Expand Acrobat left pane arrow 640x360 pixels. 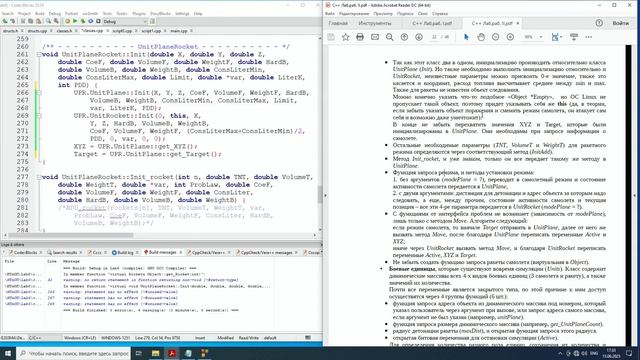pyautogui.click(x=325, y=196)
